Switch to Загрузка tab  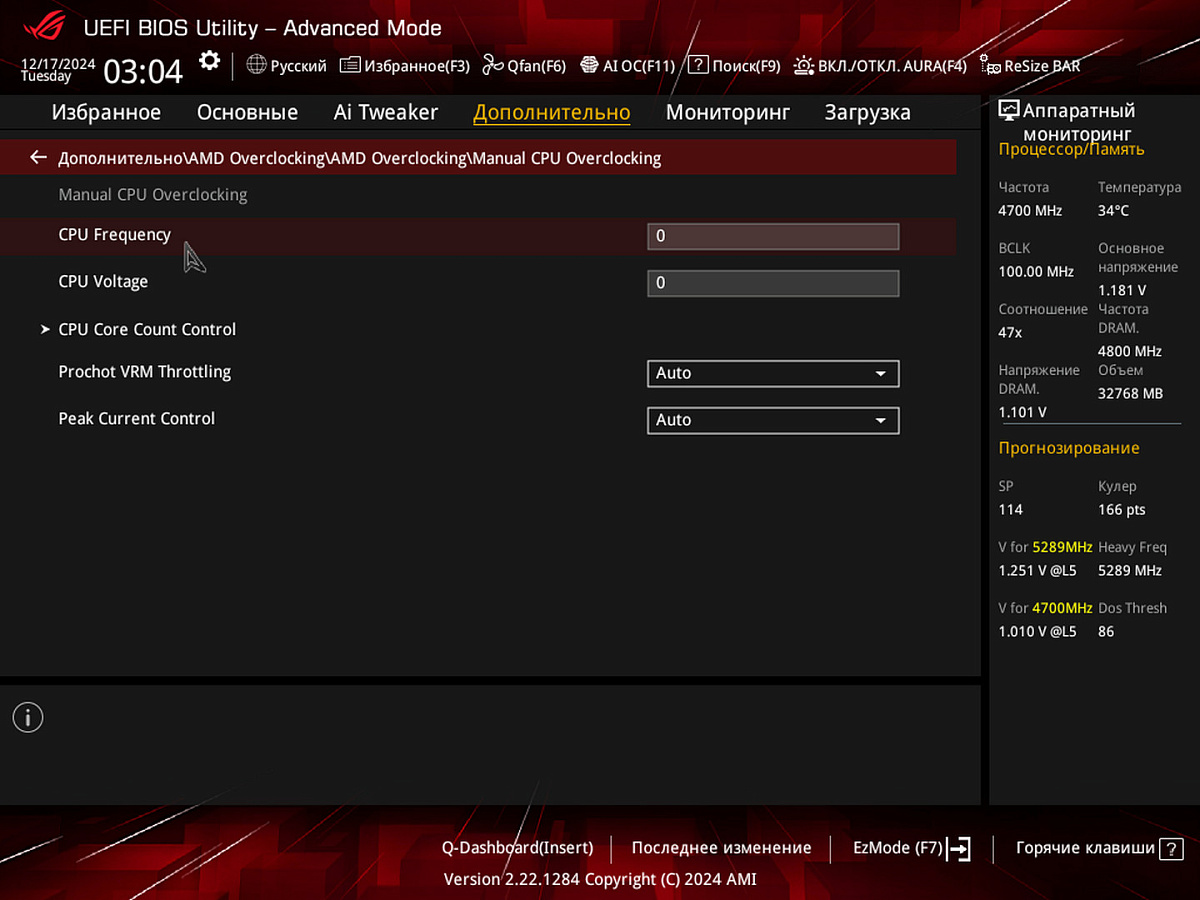[868, 112]
